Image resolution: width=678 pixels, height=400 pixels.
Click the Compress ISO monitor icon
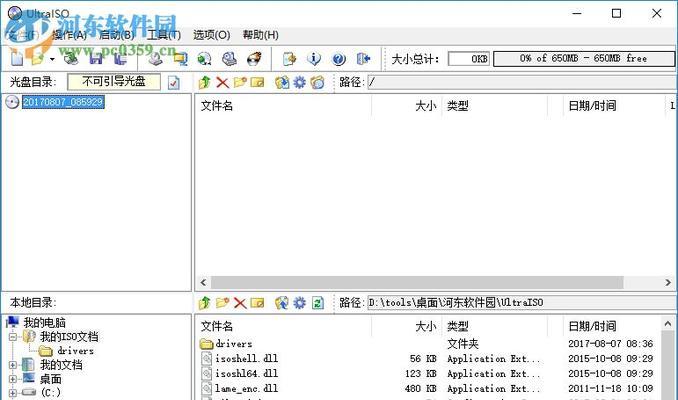[180, 58]
